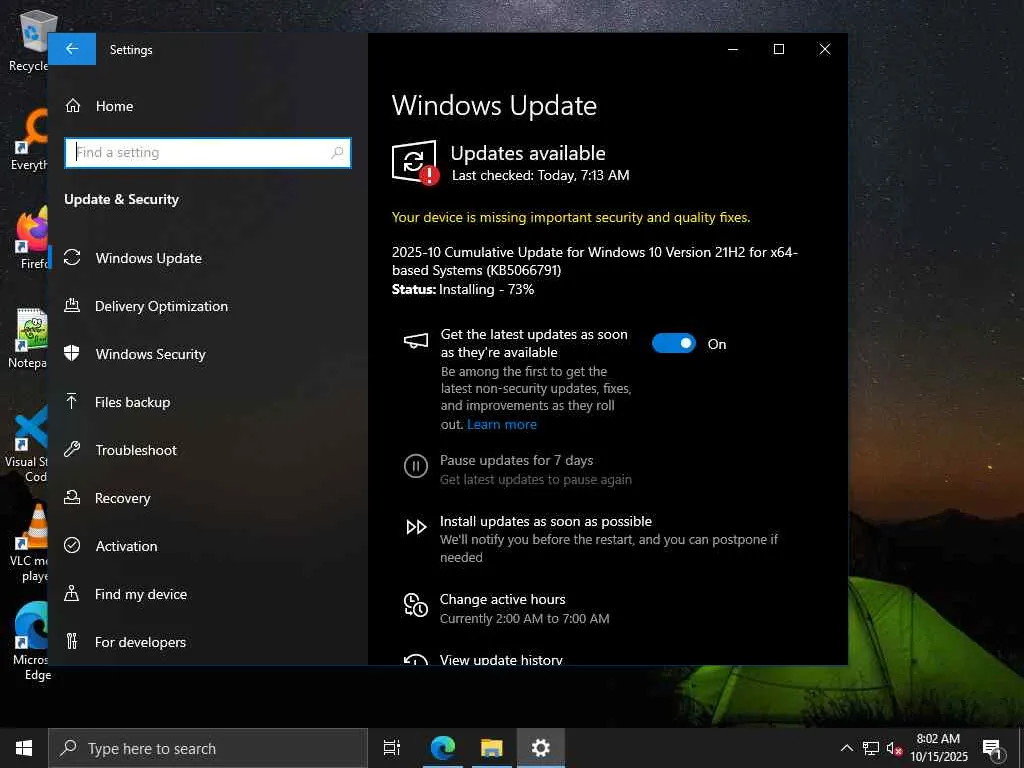
Task: Click the clock icon for active hours
Action: (x=416, y=605)
